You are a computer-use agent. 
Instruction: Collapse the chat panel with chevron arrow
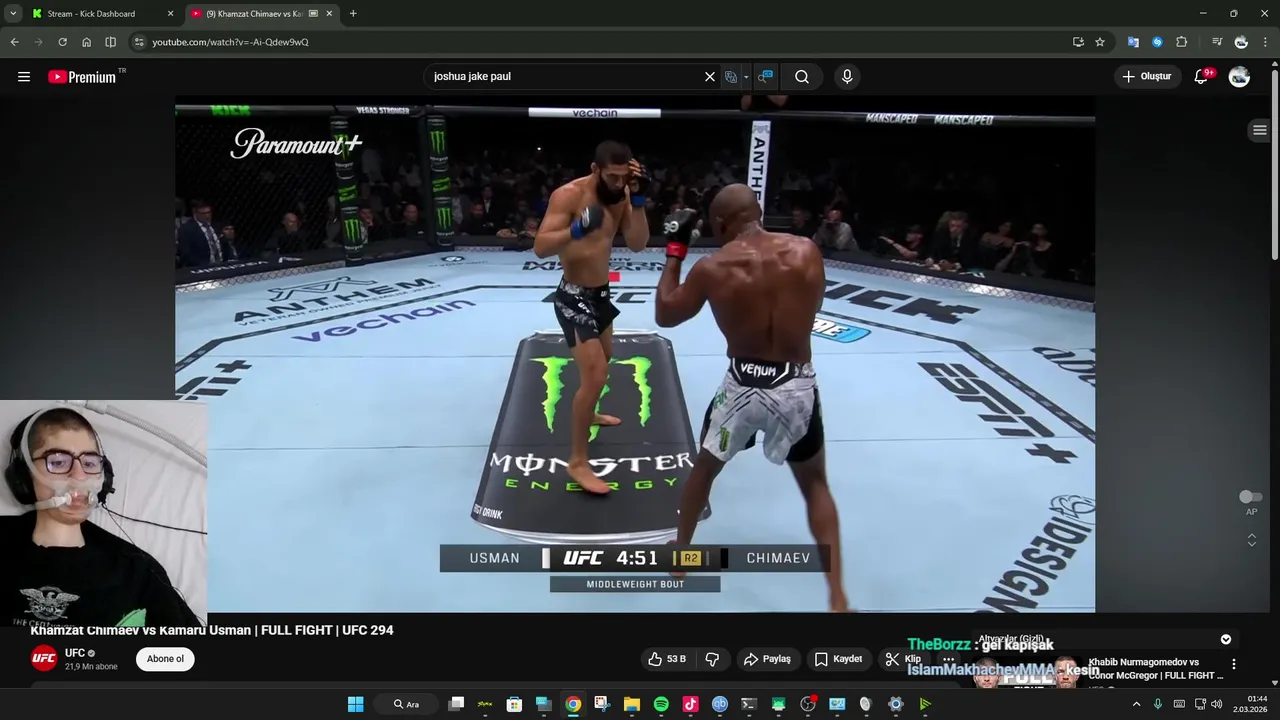tap(1226, 639)
